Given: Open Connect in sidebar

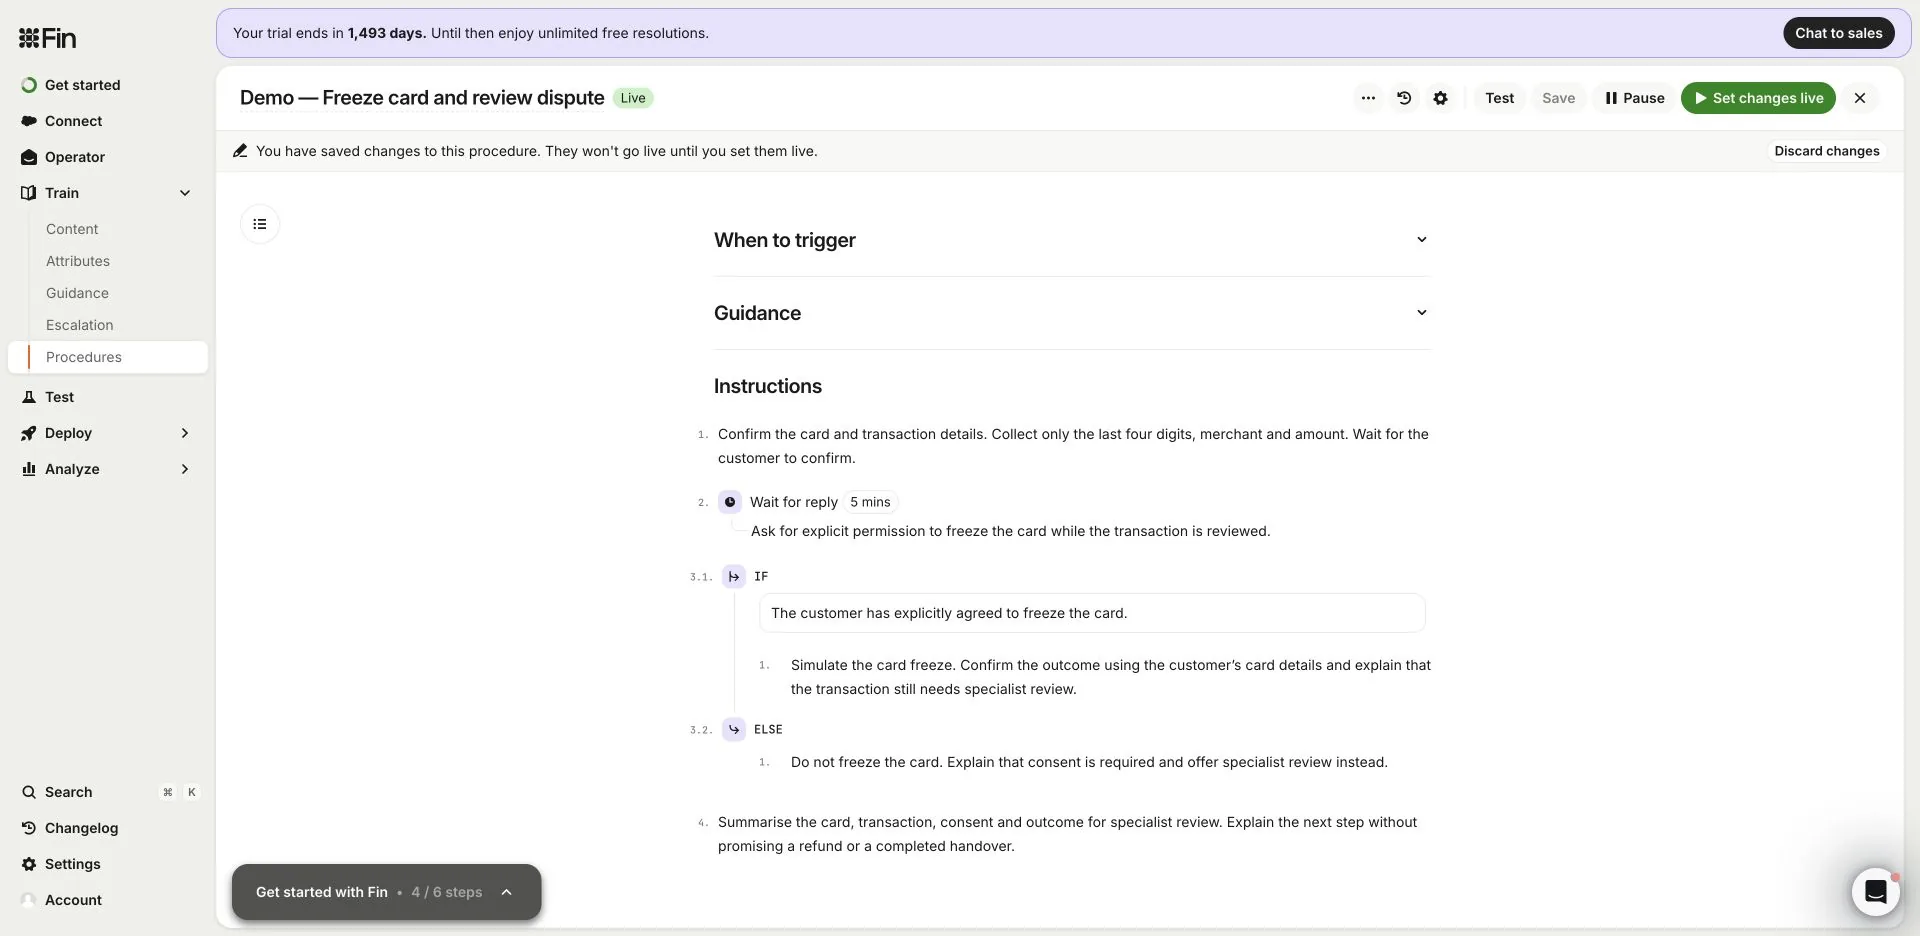Looking at the screenshot, I should pos(108,121).
